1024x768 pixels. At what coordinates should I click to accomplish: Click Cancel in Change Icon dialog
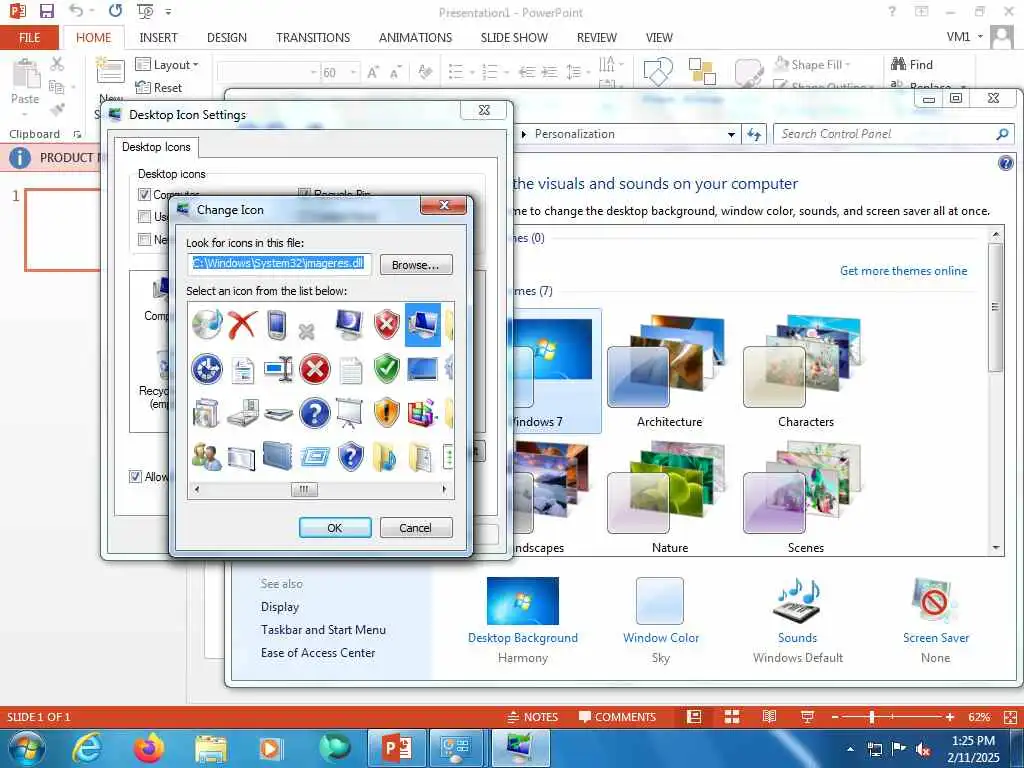[415, 528]
